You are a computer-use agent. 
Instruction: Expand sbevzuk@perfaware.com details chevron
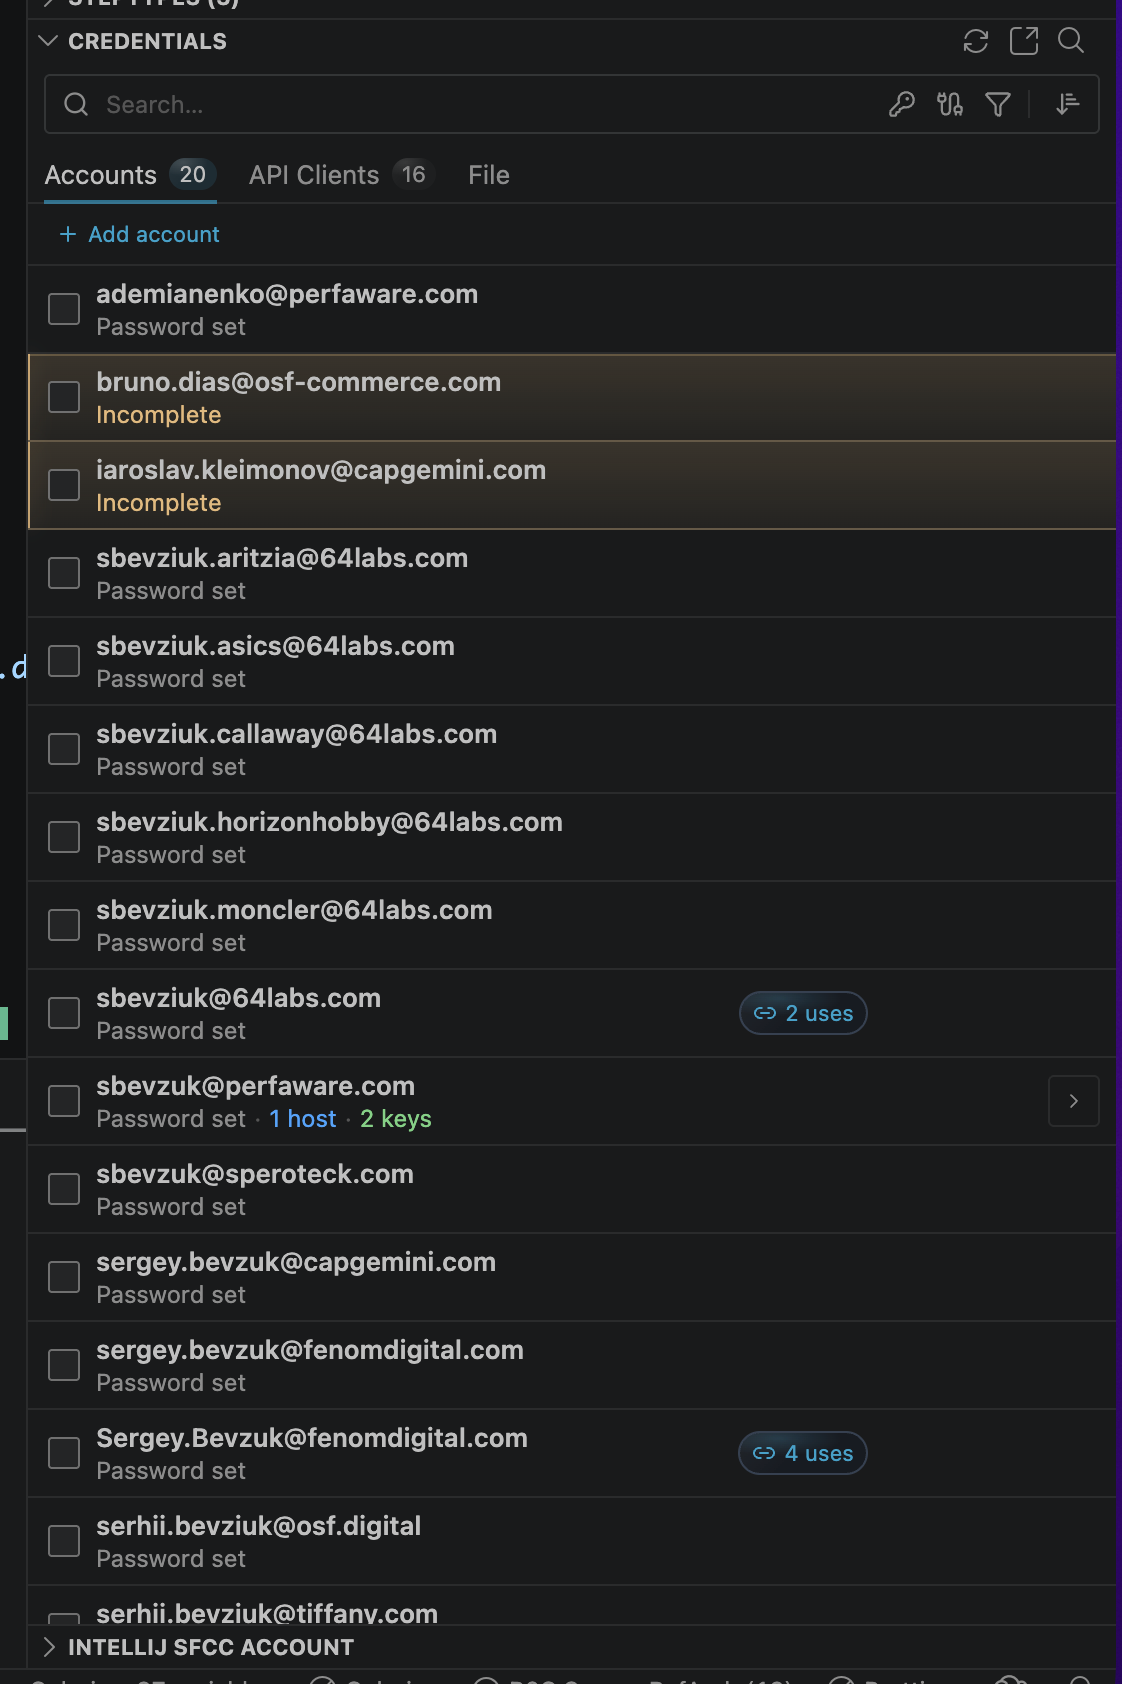[x=1074, y=1101]
